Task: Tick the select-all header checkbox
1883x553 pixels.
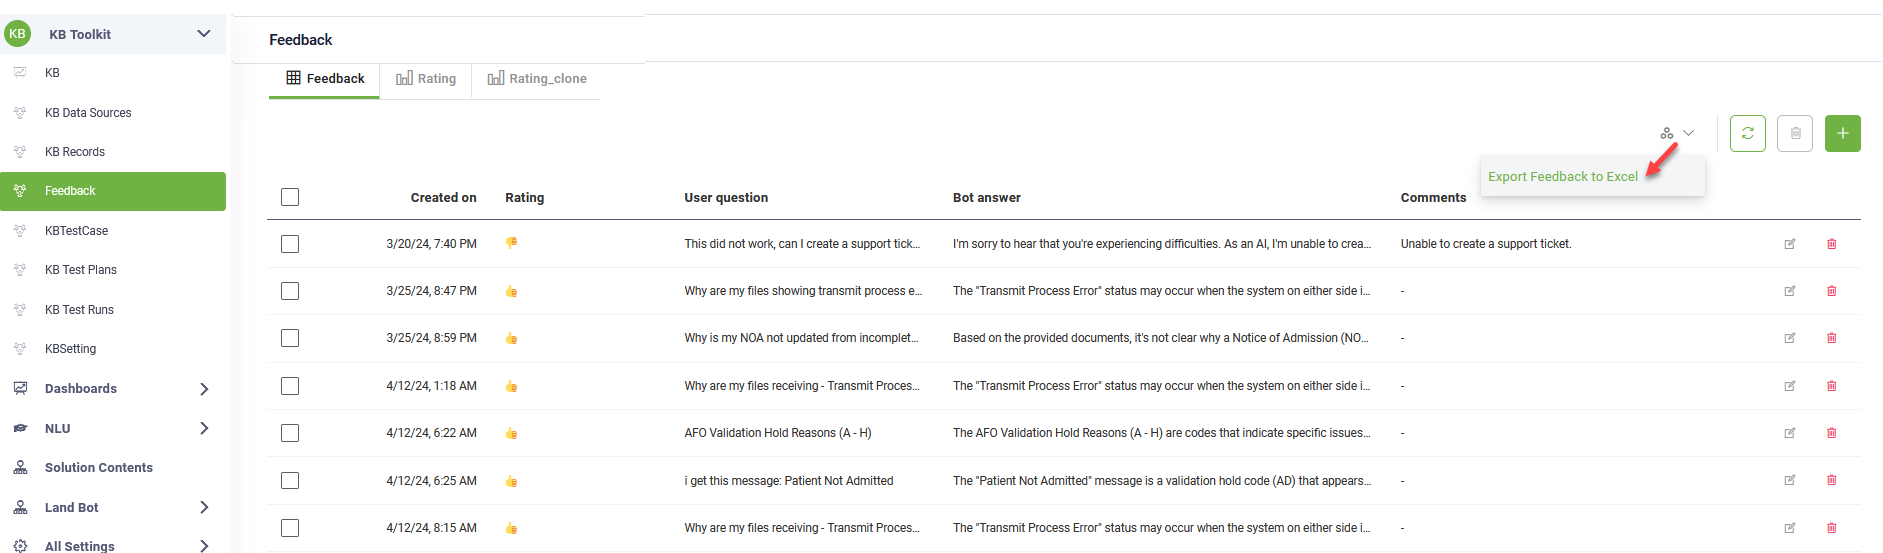Action: coord(290,197)
